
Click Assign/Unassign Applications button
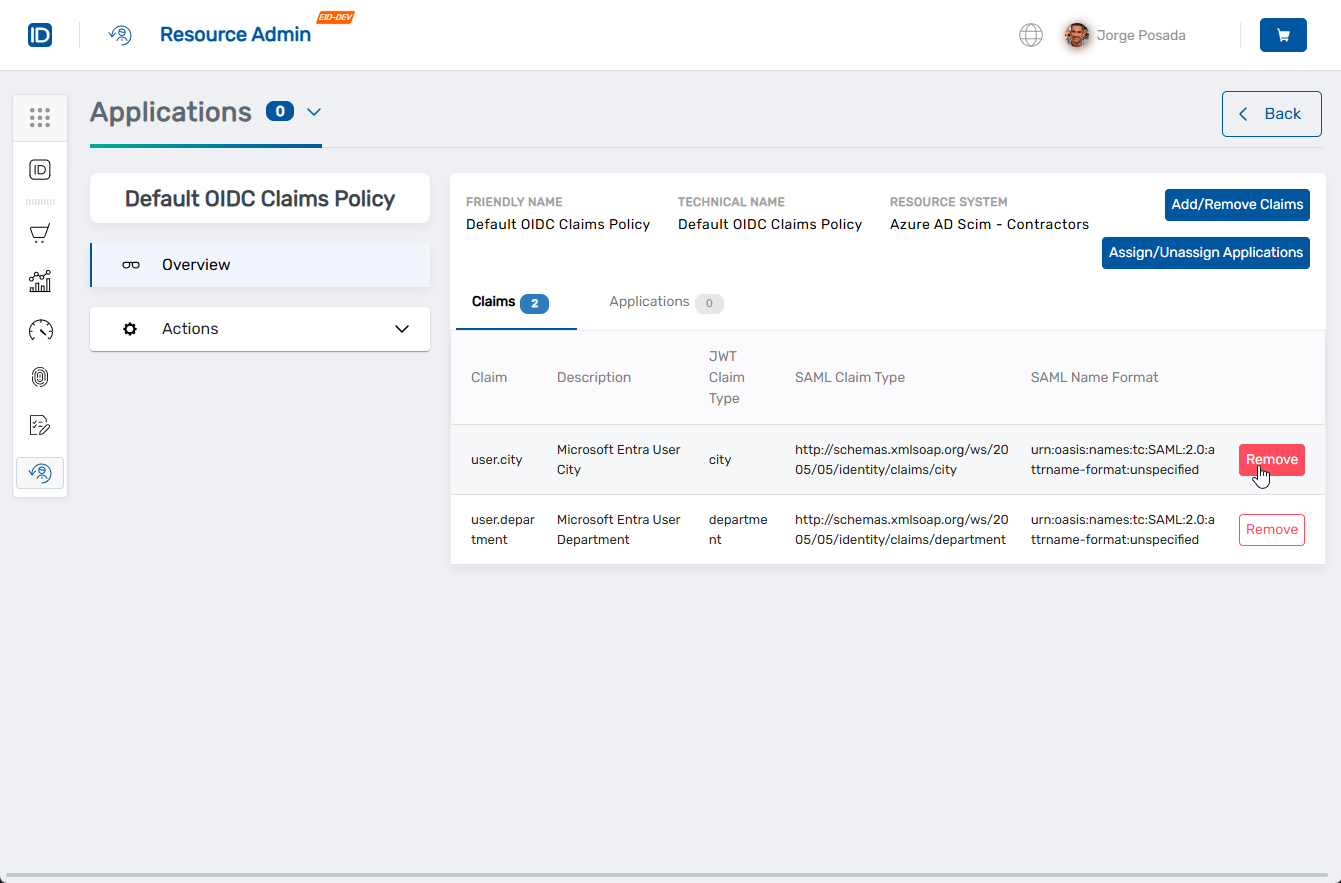(1205, 252)
